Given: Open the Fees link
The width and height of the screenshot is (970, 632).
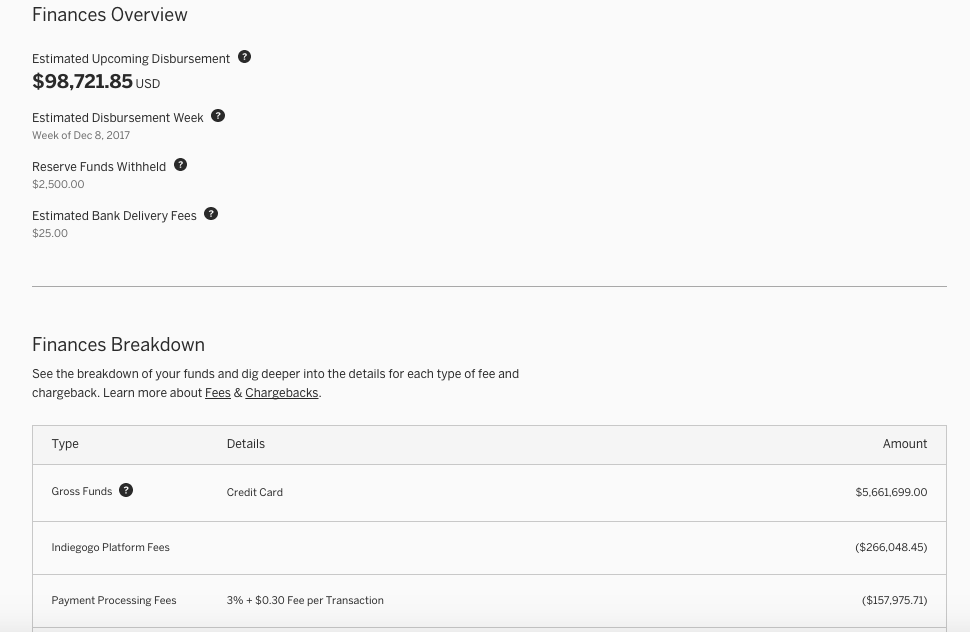Looking at the screenshot, I should pos(218,393).
